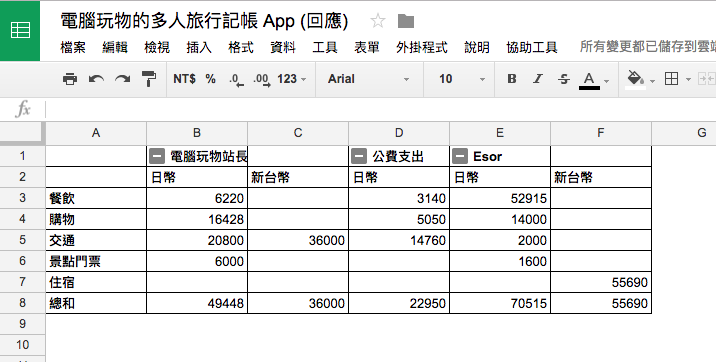Select cell with value 52915
The image size is (716, 362).
[500, 198]
